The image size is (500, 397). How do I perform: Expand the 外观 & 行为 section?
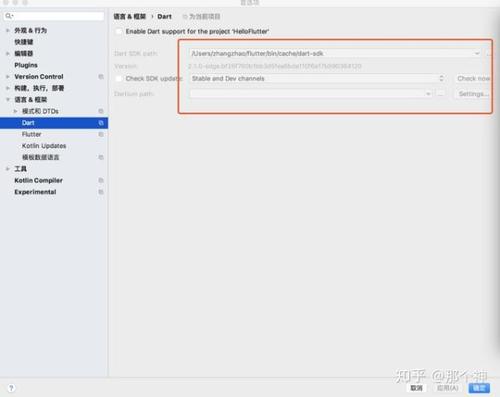tap(7, 30)
